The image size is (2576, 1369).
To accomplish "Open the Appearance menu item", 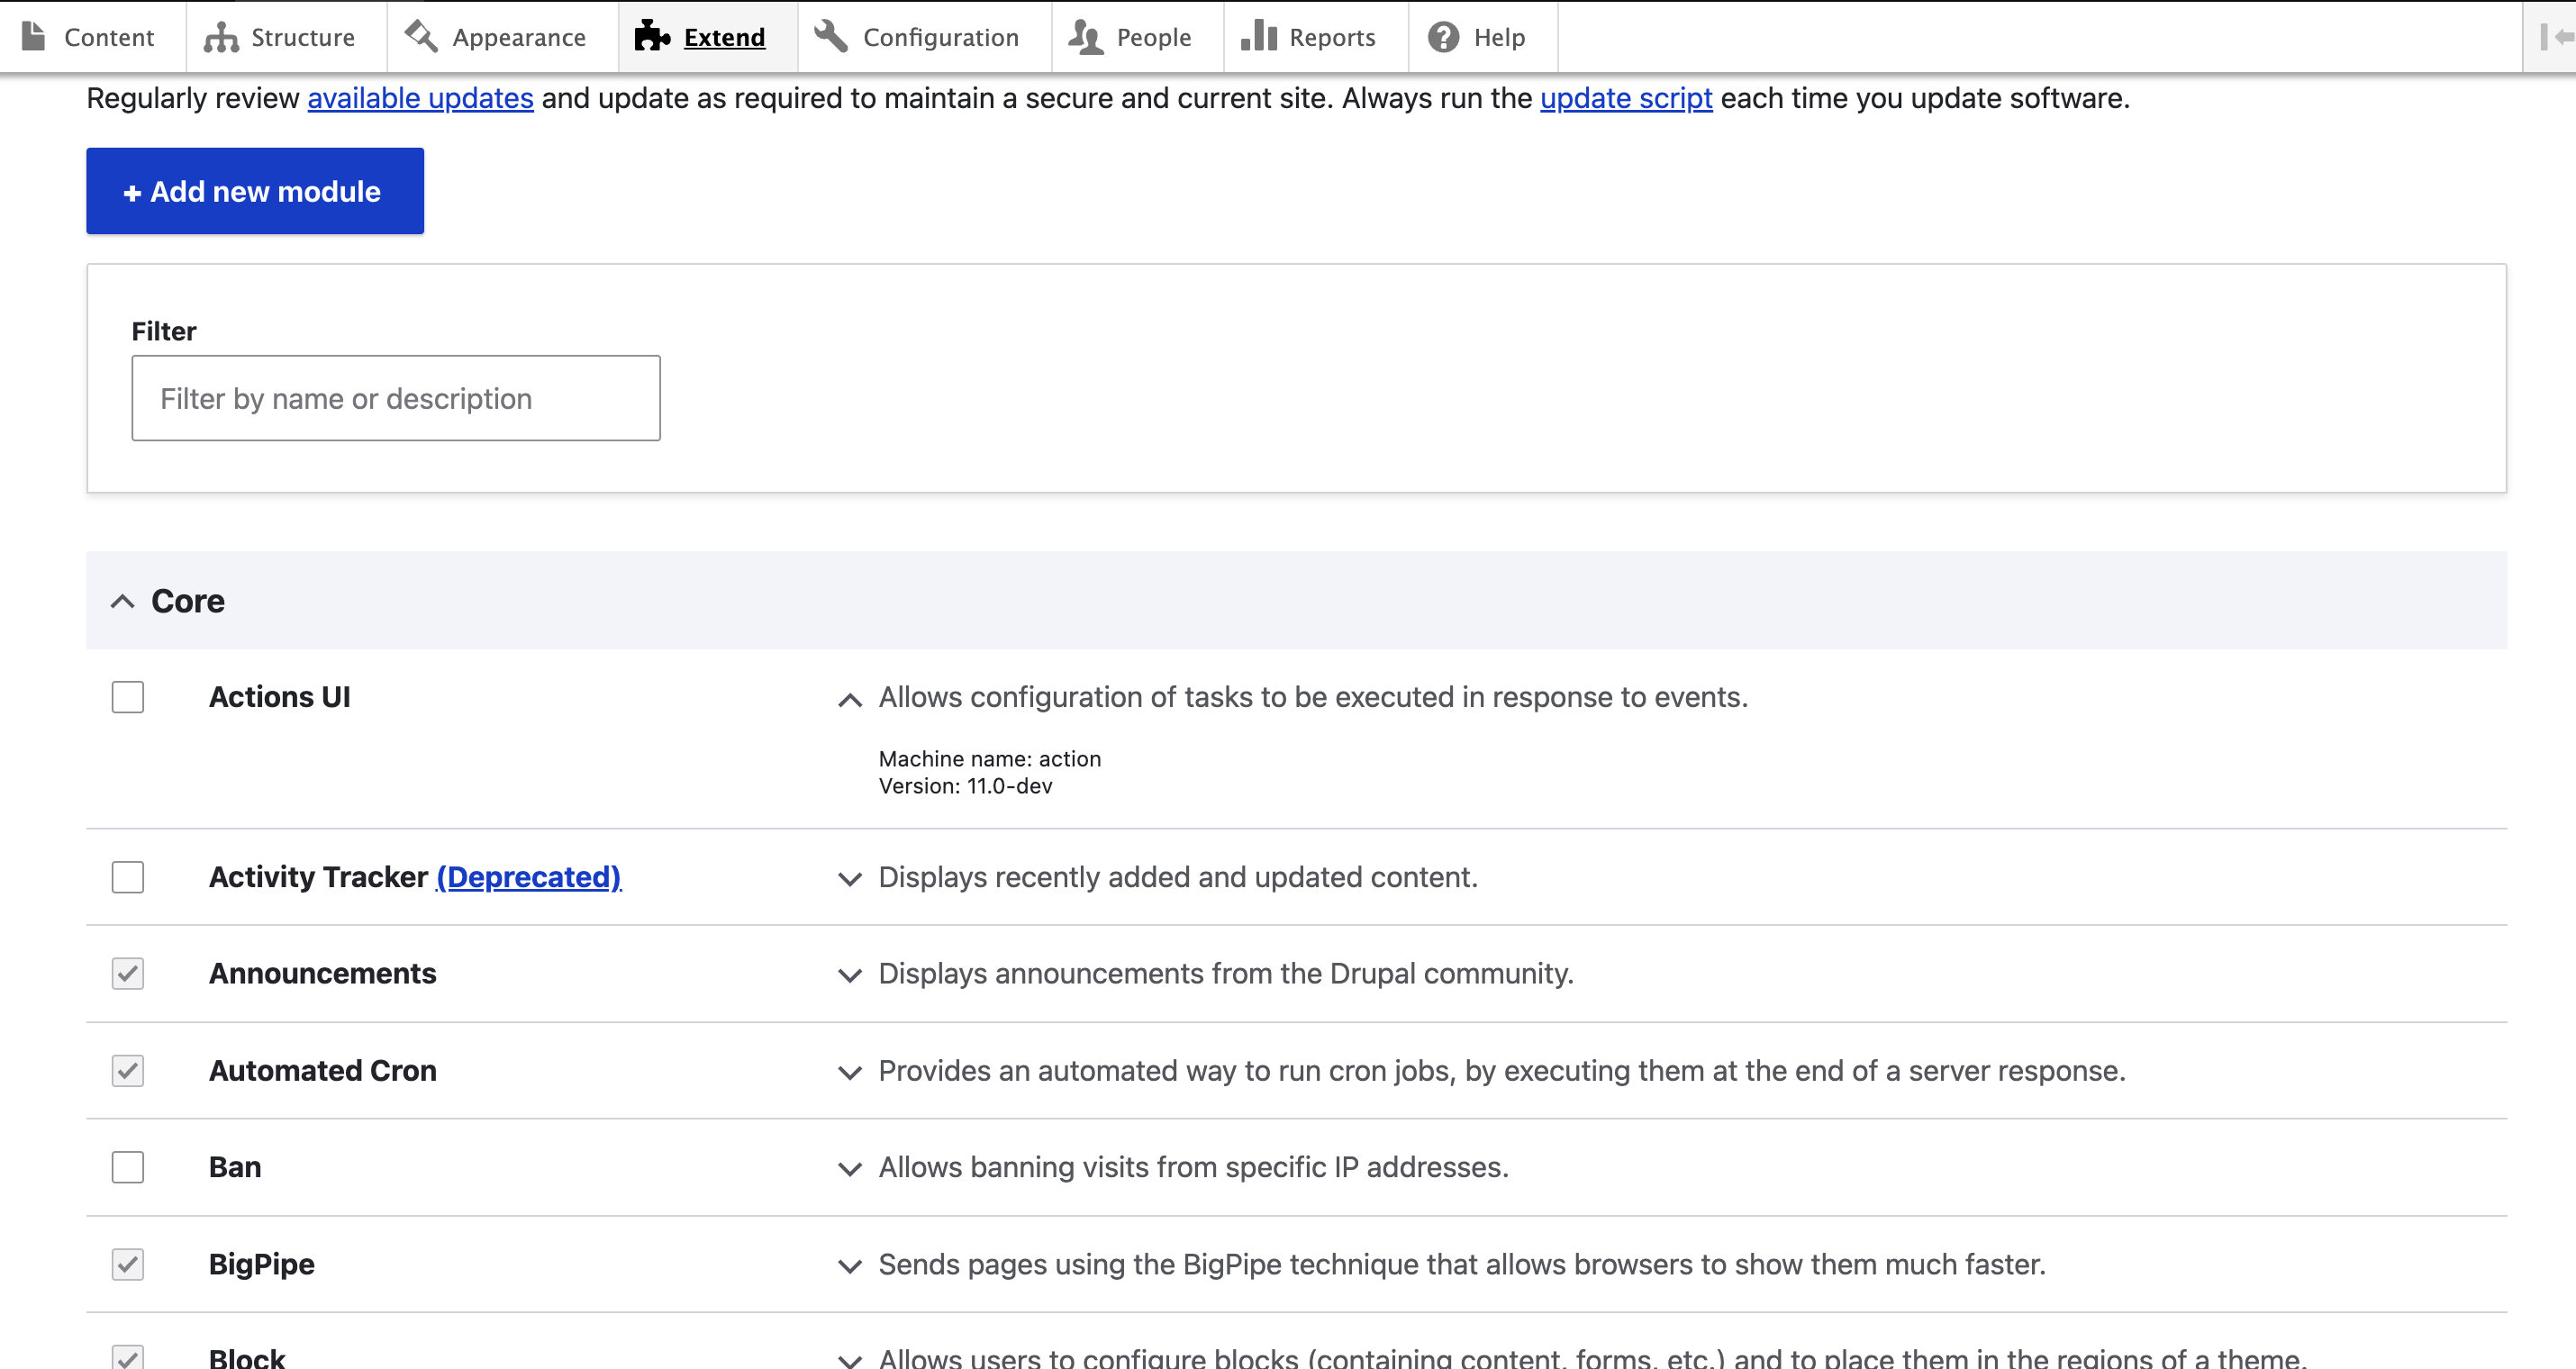I will coord(503,37).
